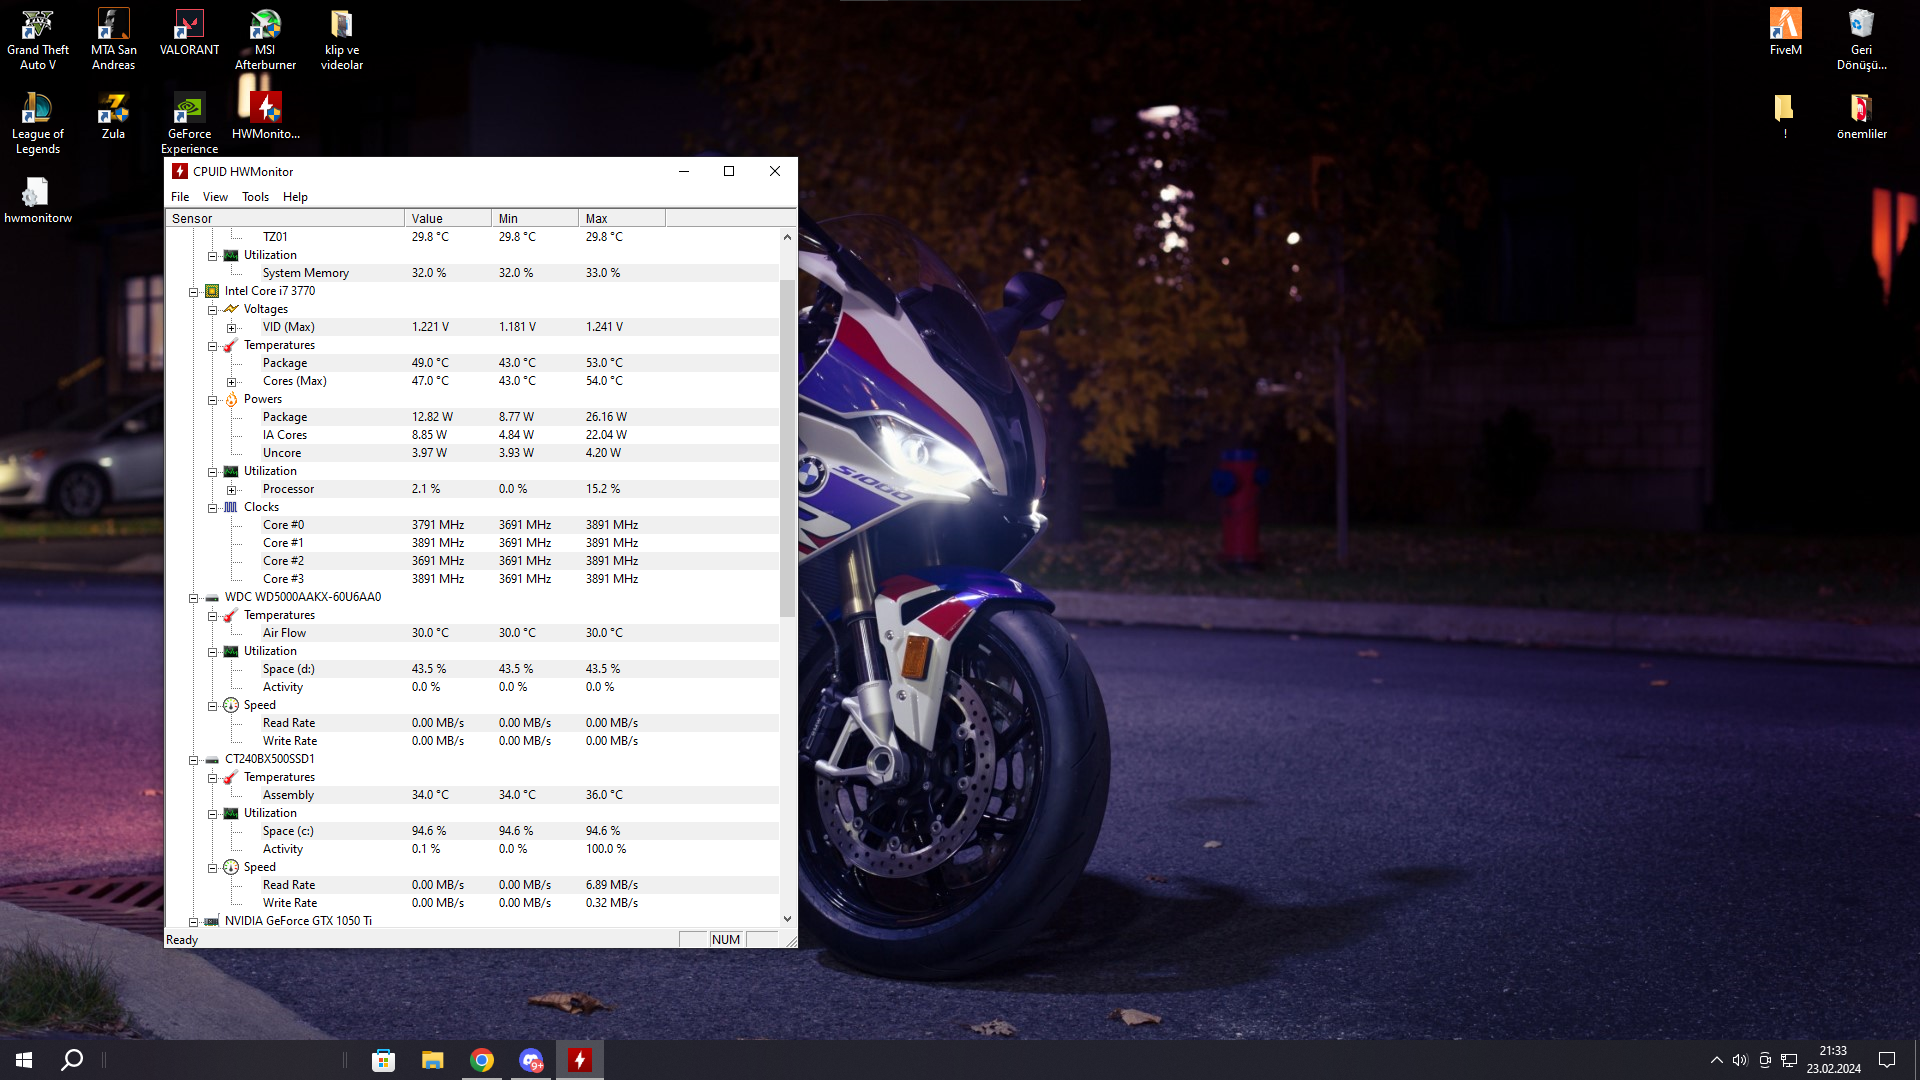Click the Intel Core i7 3770 chip icon
Viewport: 1920px width, 1080px height.
[x=212, y=291]
